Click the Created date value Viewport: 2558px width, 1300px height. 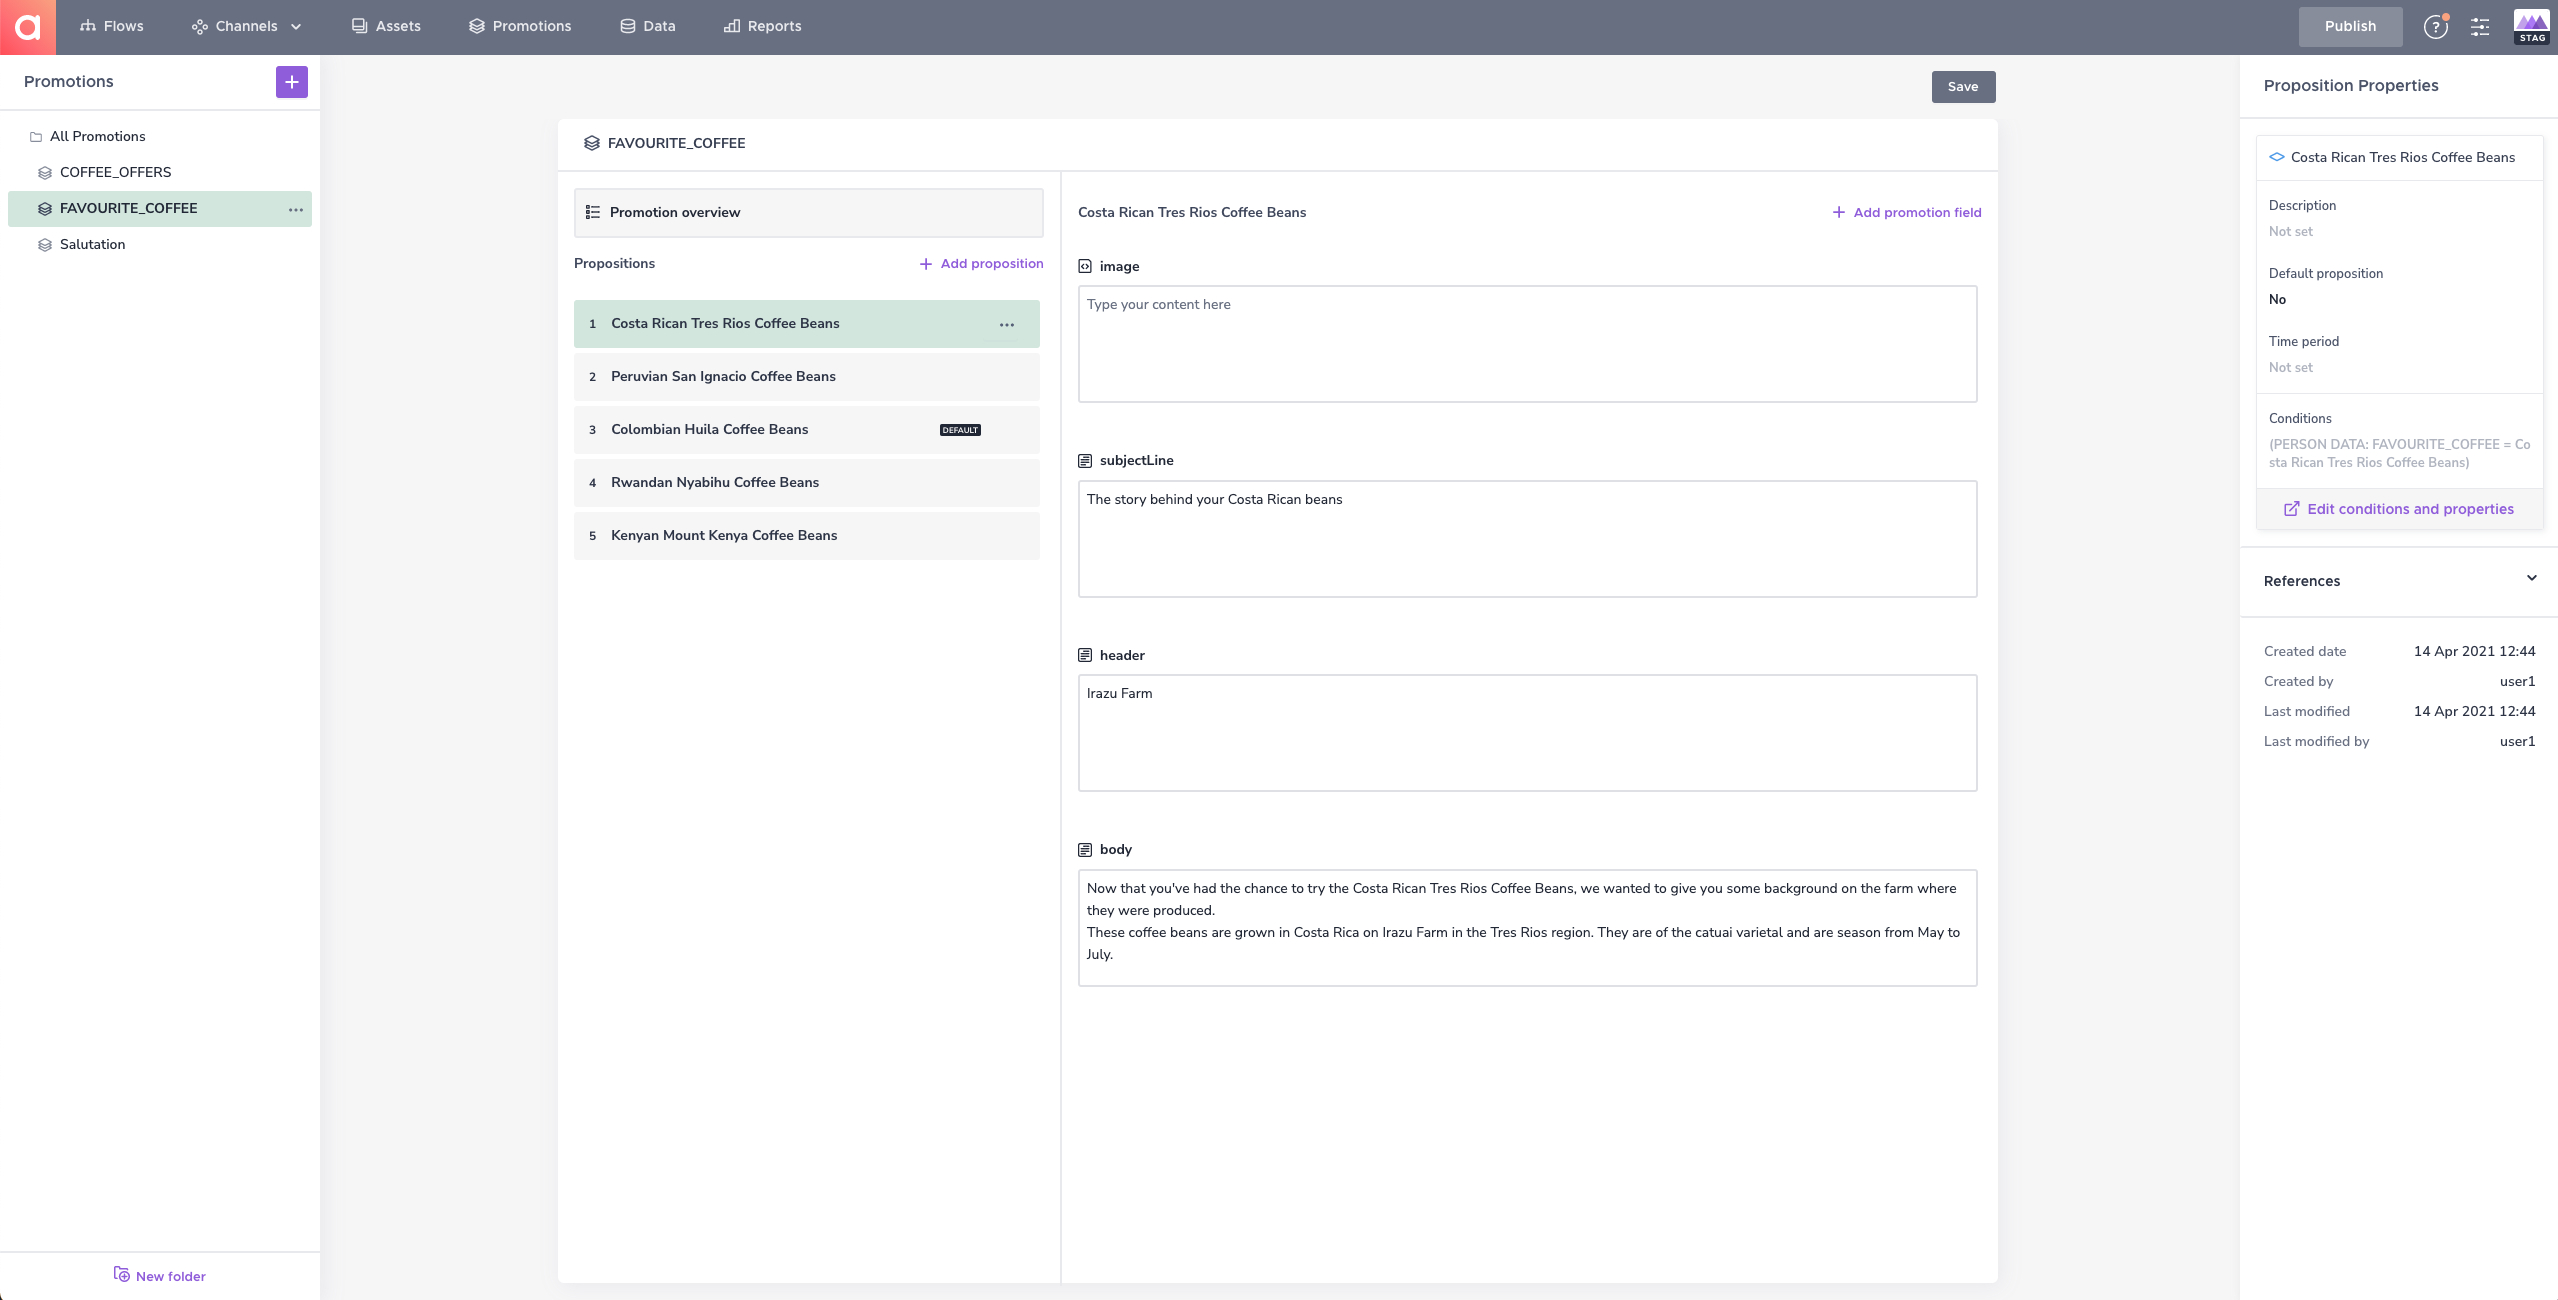point(2474,651)
